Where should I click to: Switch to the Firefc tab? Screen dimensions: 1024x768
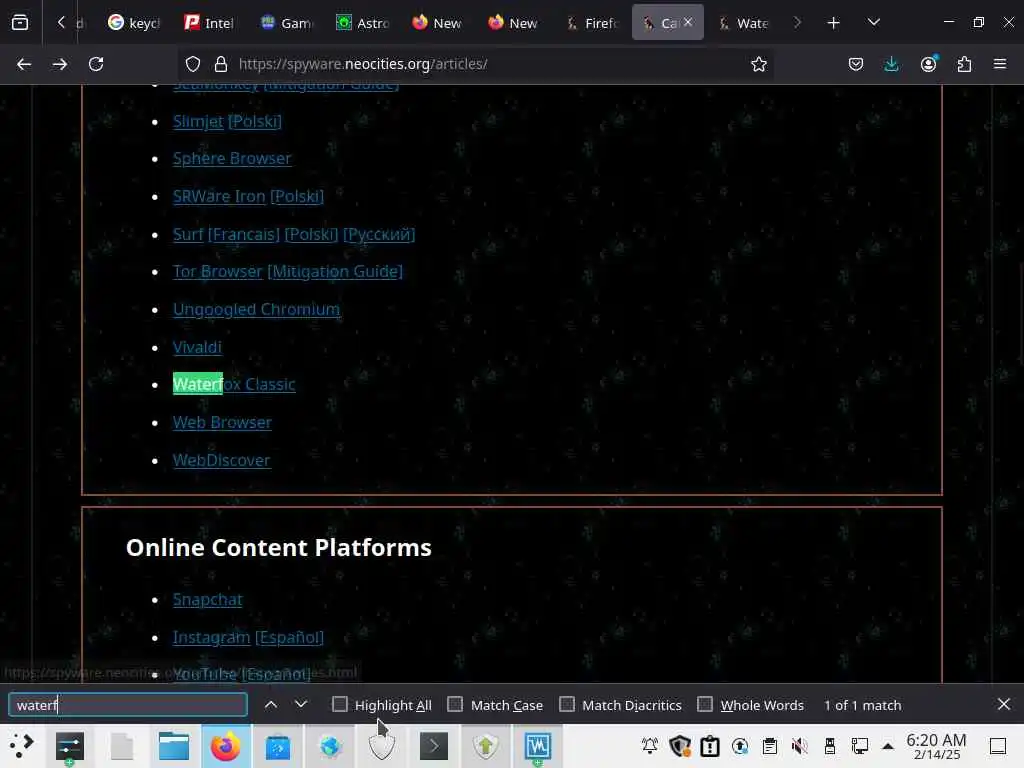[x=592, y=23]
